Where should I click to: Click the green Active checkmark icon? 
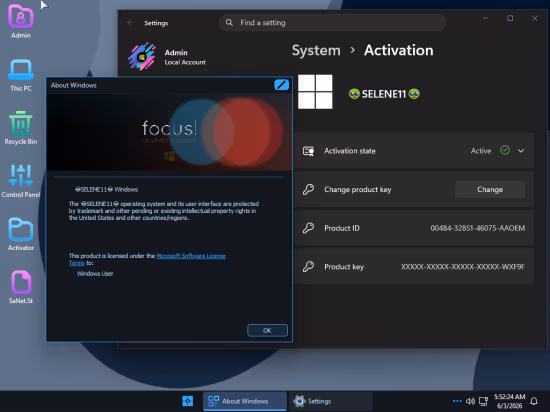click(505, 150)
